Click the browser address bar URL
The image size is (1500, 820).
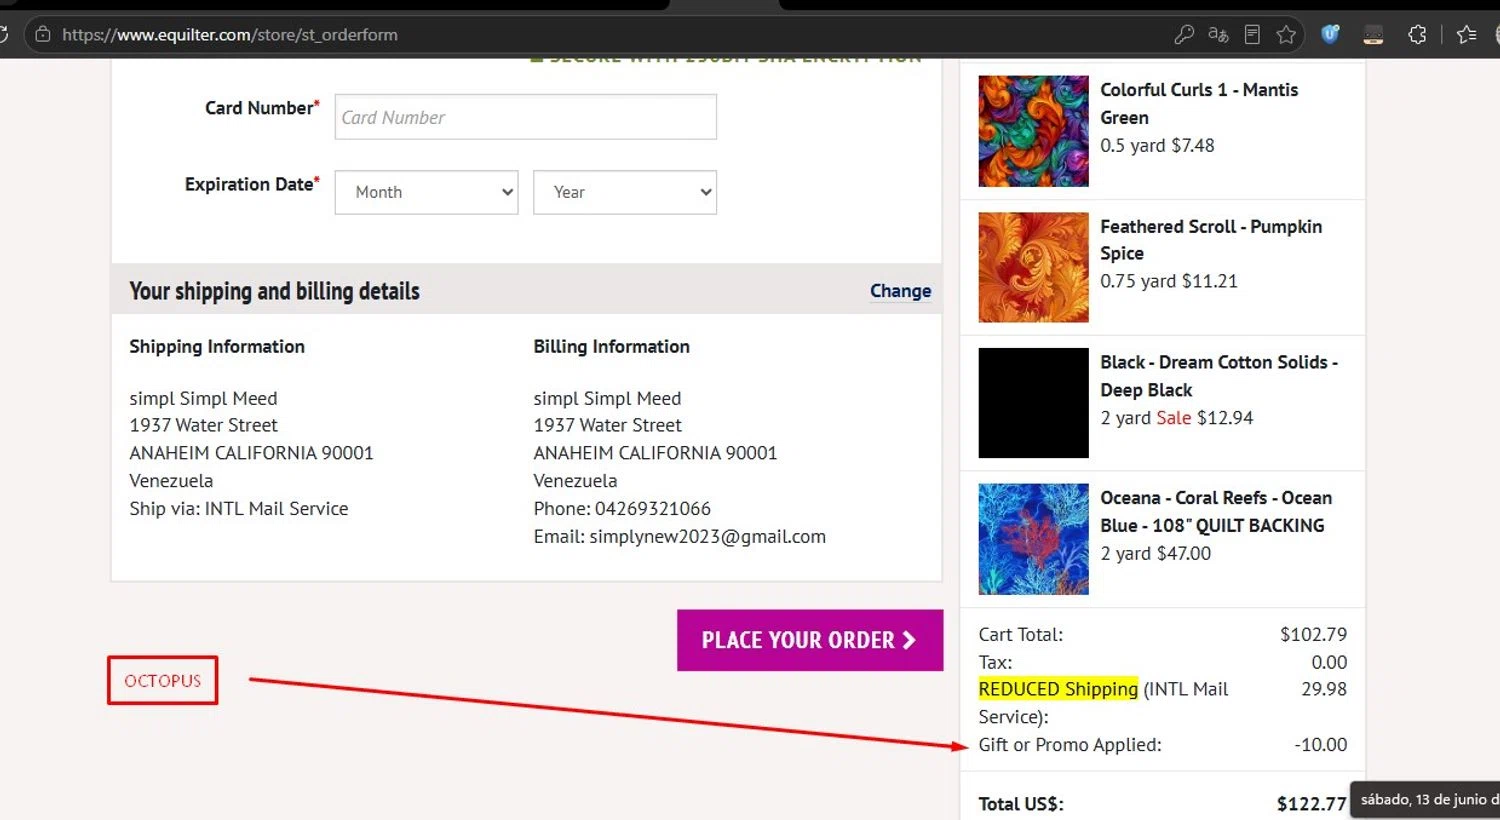(x=230, y=35)
